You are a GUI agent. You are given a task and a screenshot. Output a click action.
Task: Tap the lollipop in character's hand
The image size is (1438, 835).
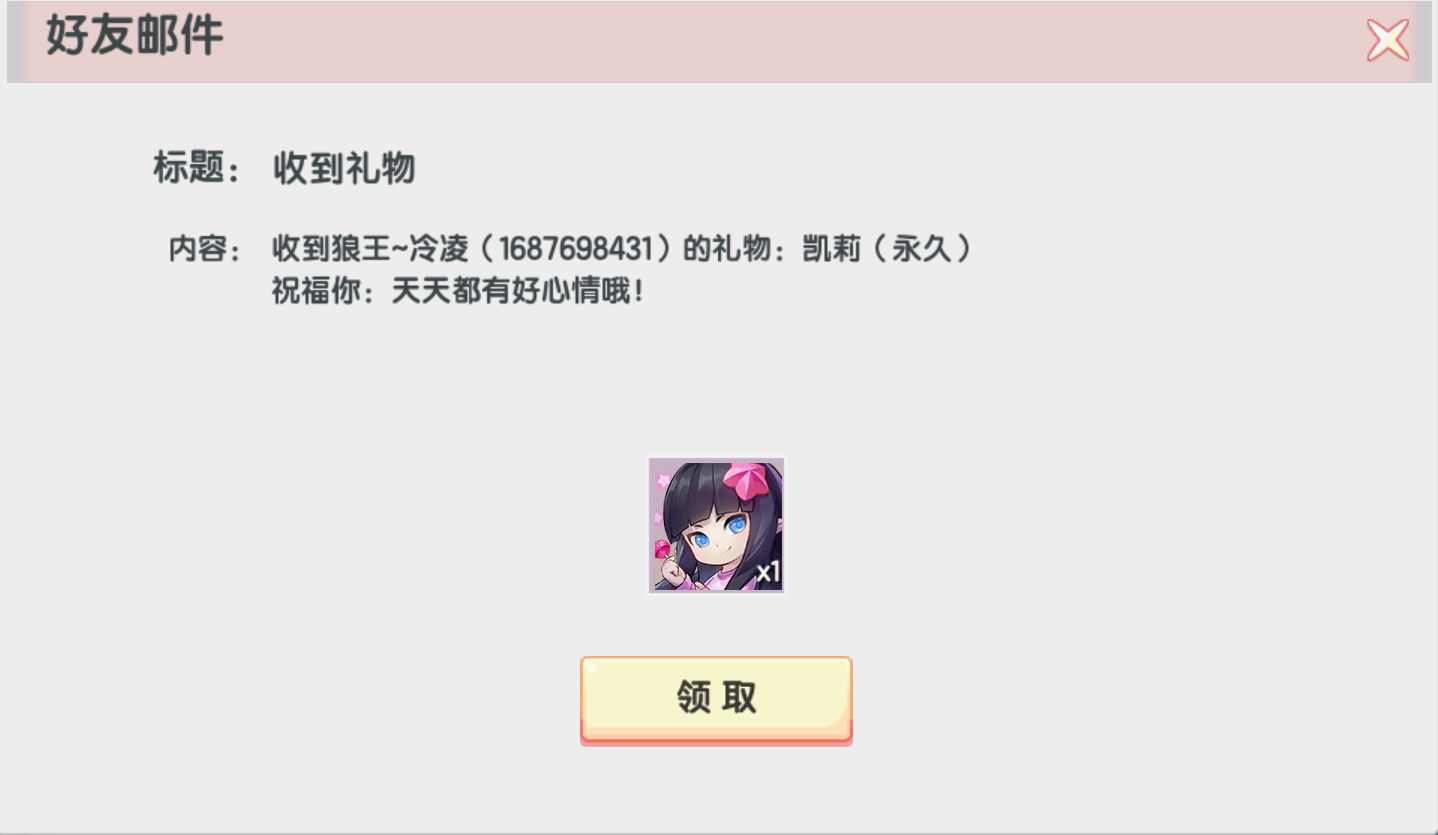663,550
